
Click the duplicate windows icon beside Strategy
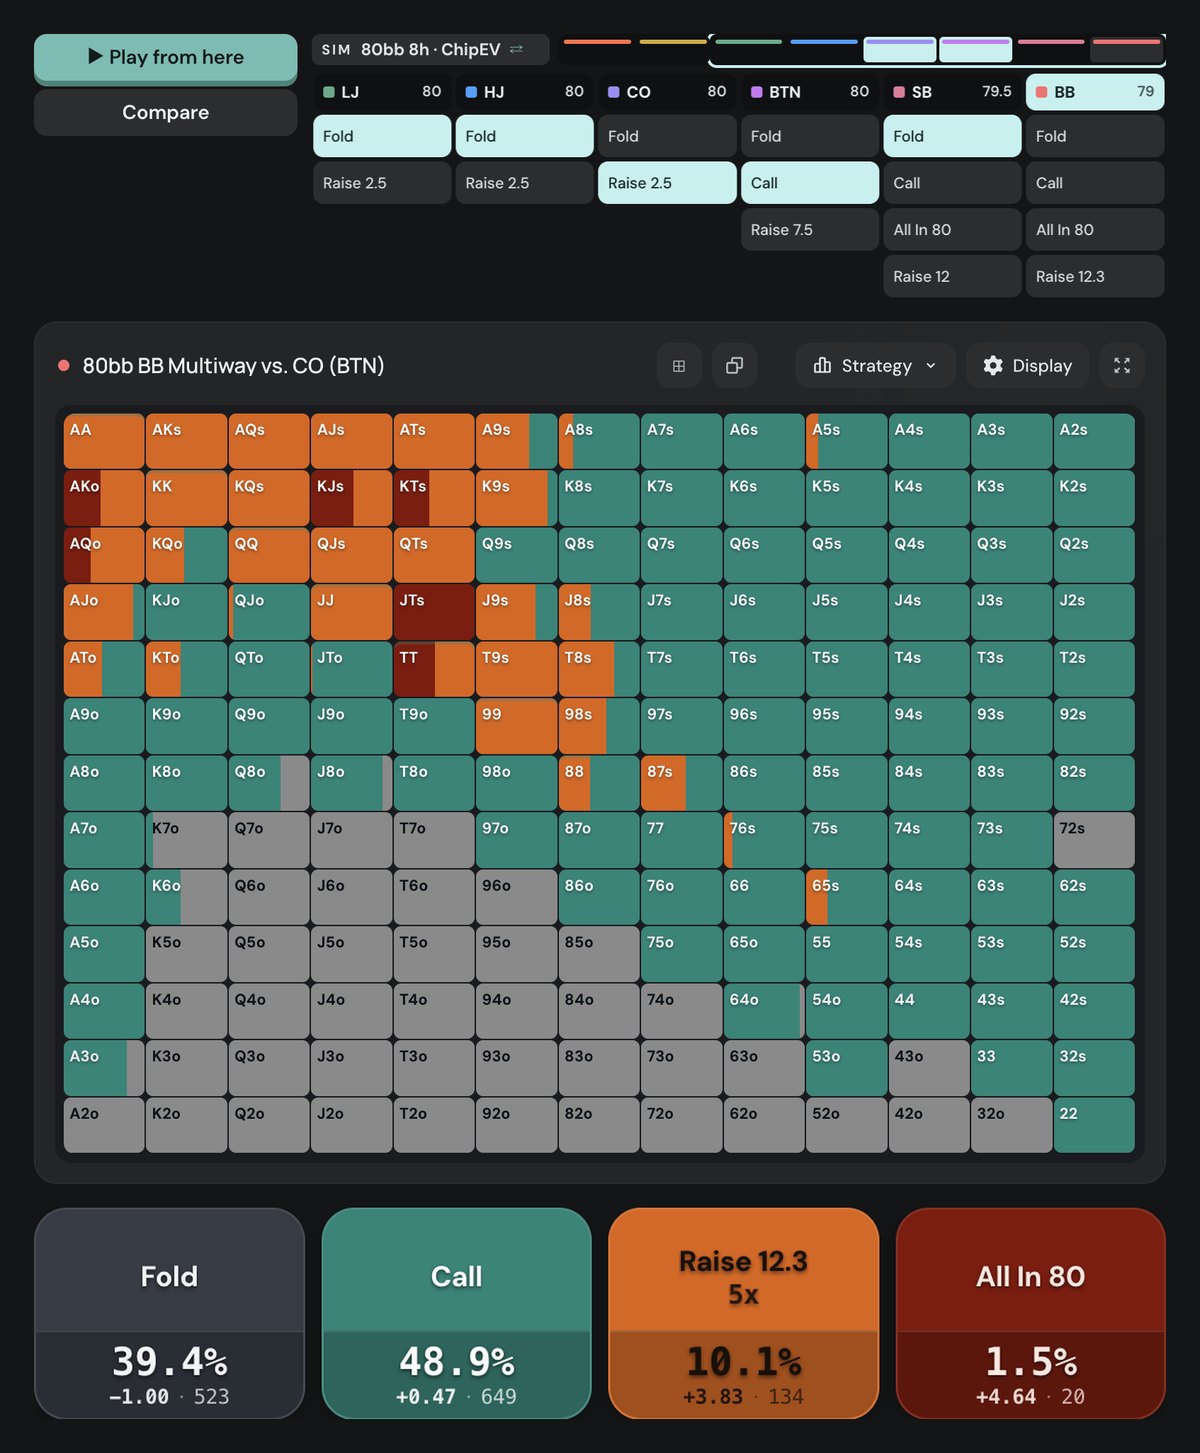734,366
